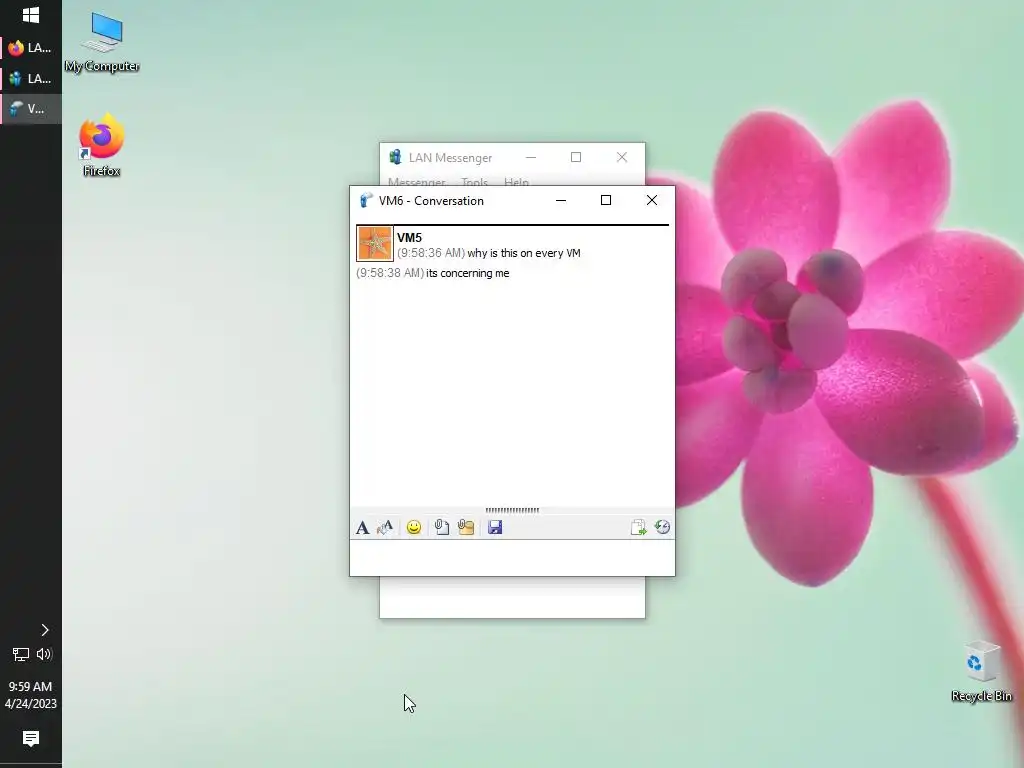This screenshot has width=1024, height=768.
Task: Open the Tools menu in LAN Messenger window
Action: click(474, 182)
